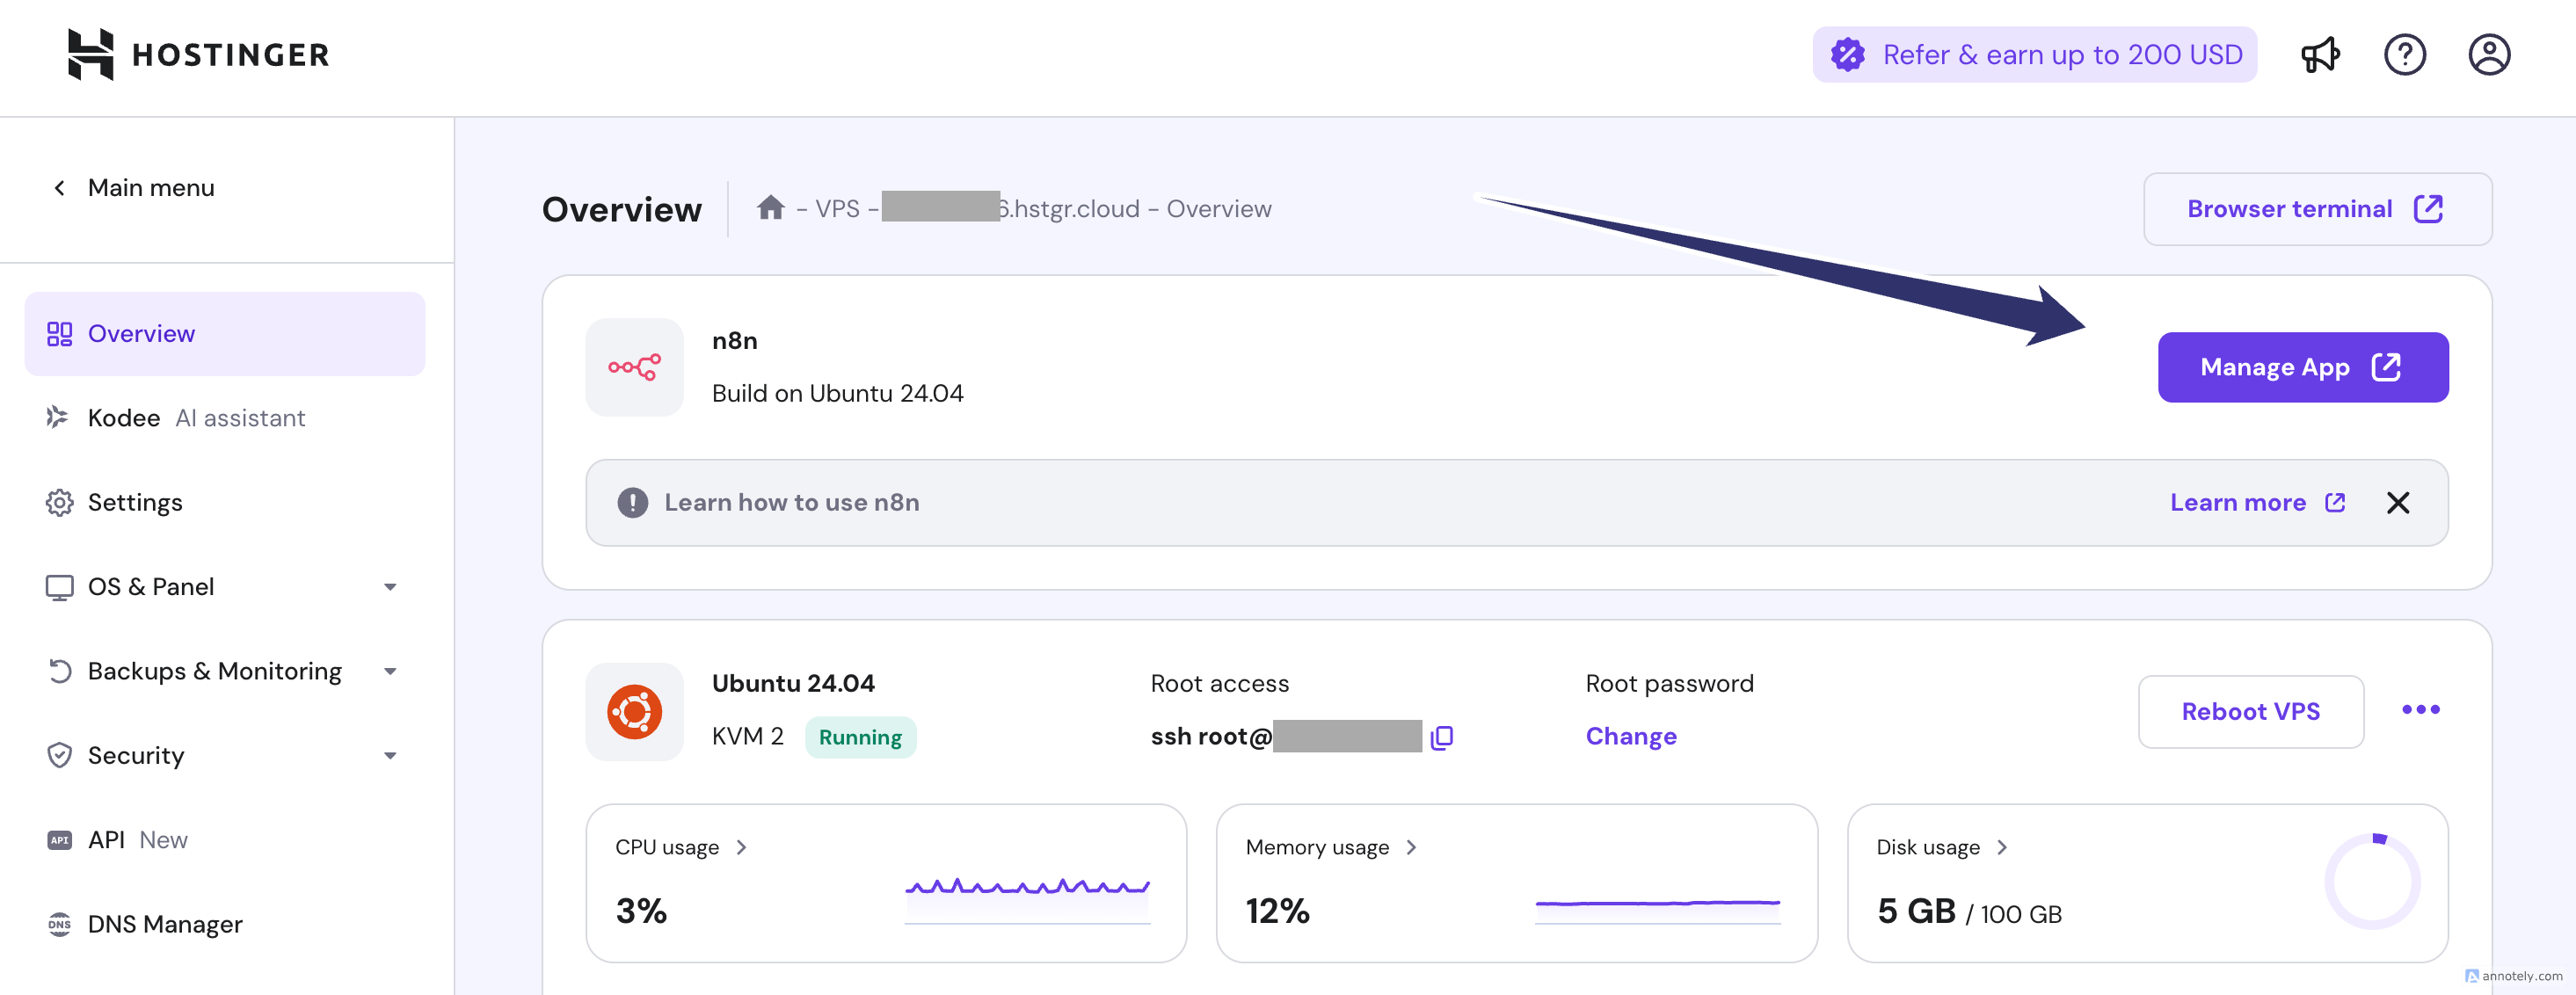Open DNS Manager from sidebar
The width and height of the screenshot is (2576, 995).
pyautogui.click(x=165, y=924)
